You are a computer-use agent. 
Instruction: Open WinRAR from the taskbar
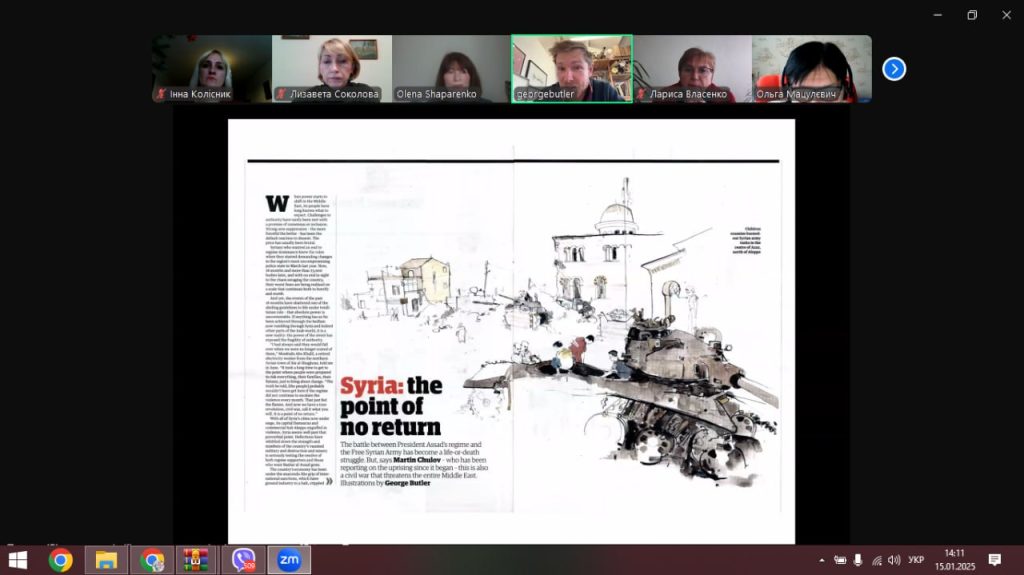(x=196, y=560)
